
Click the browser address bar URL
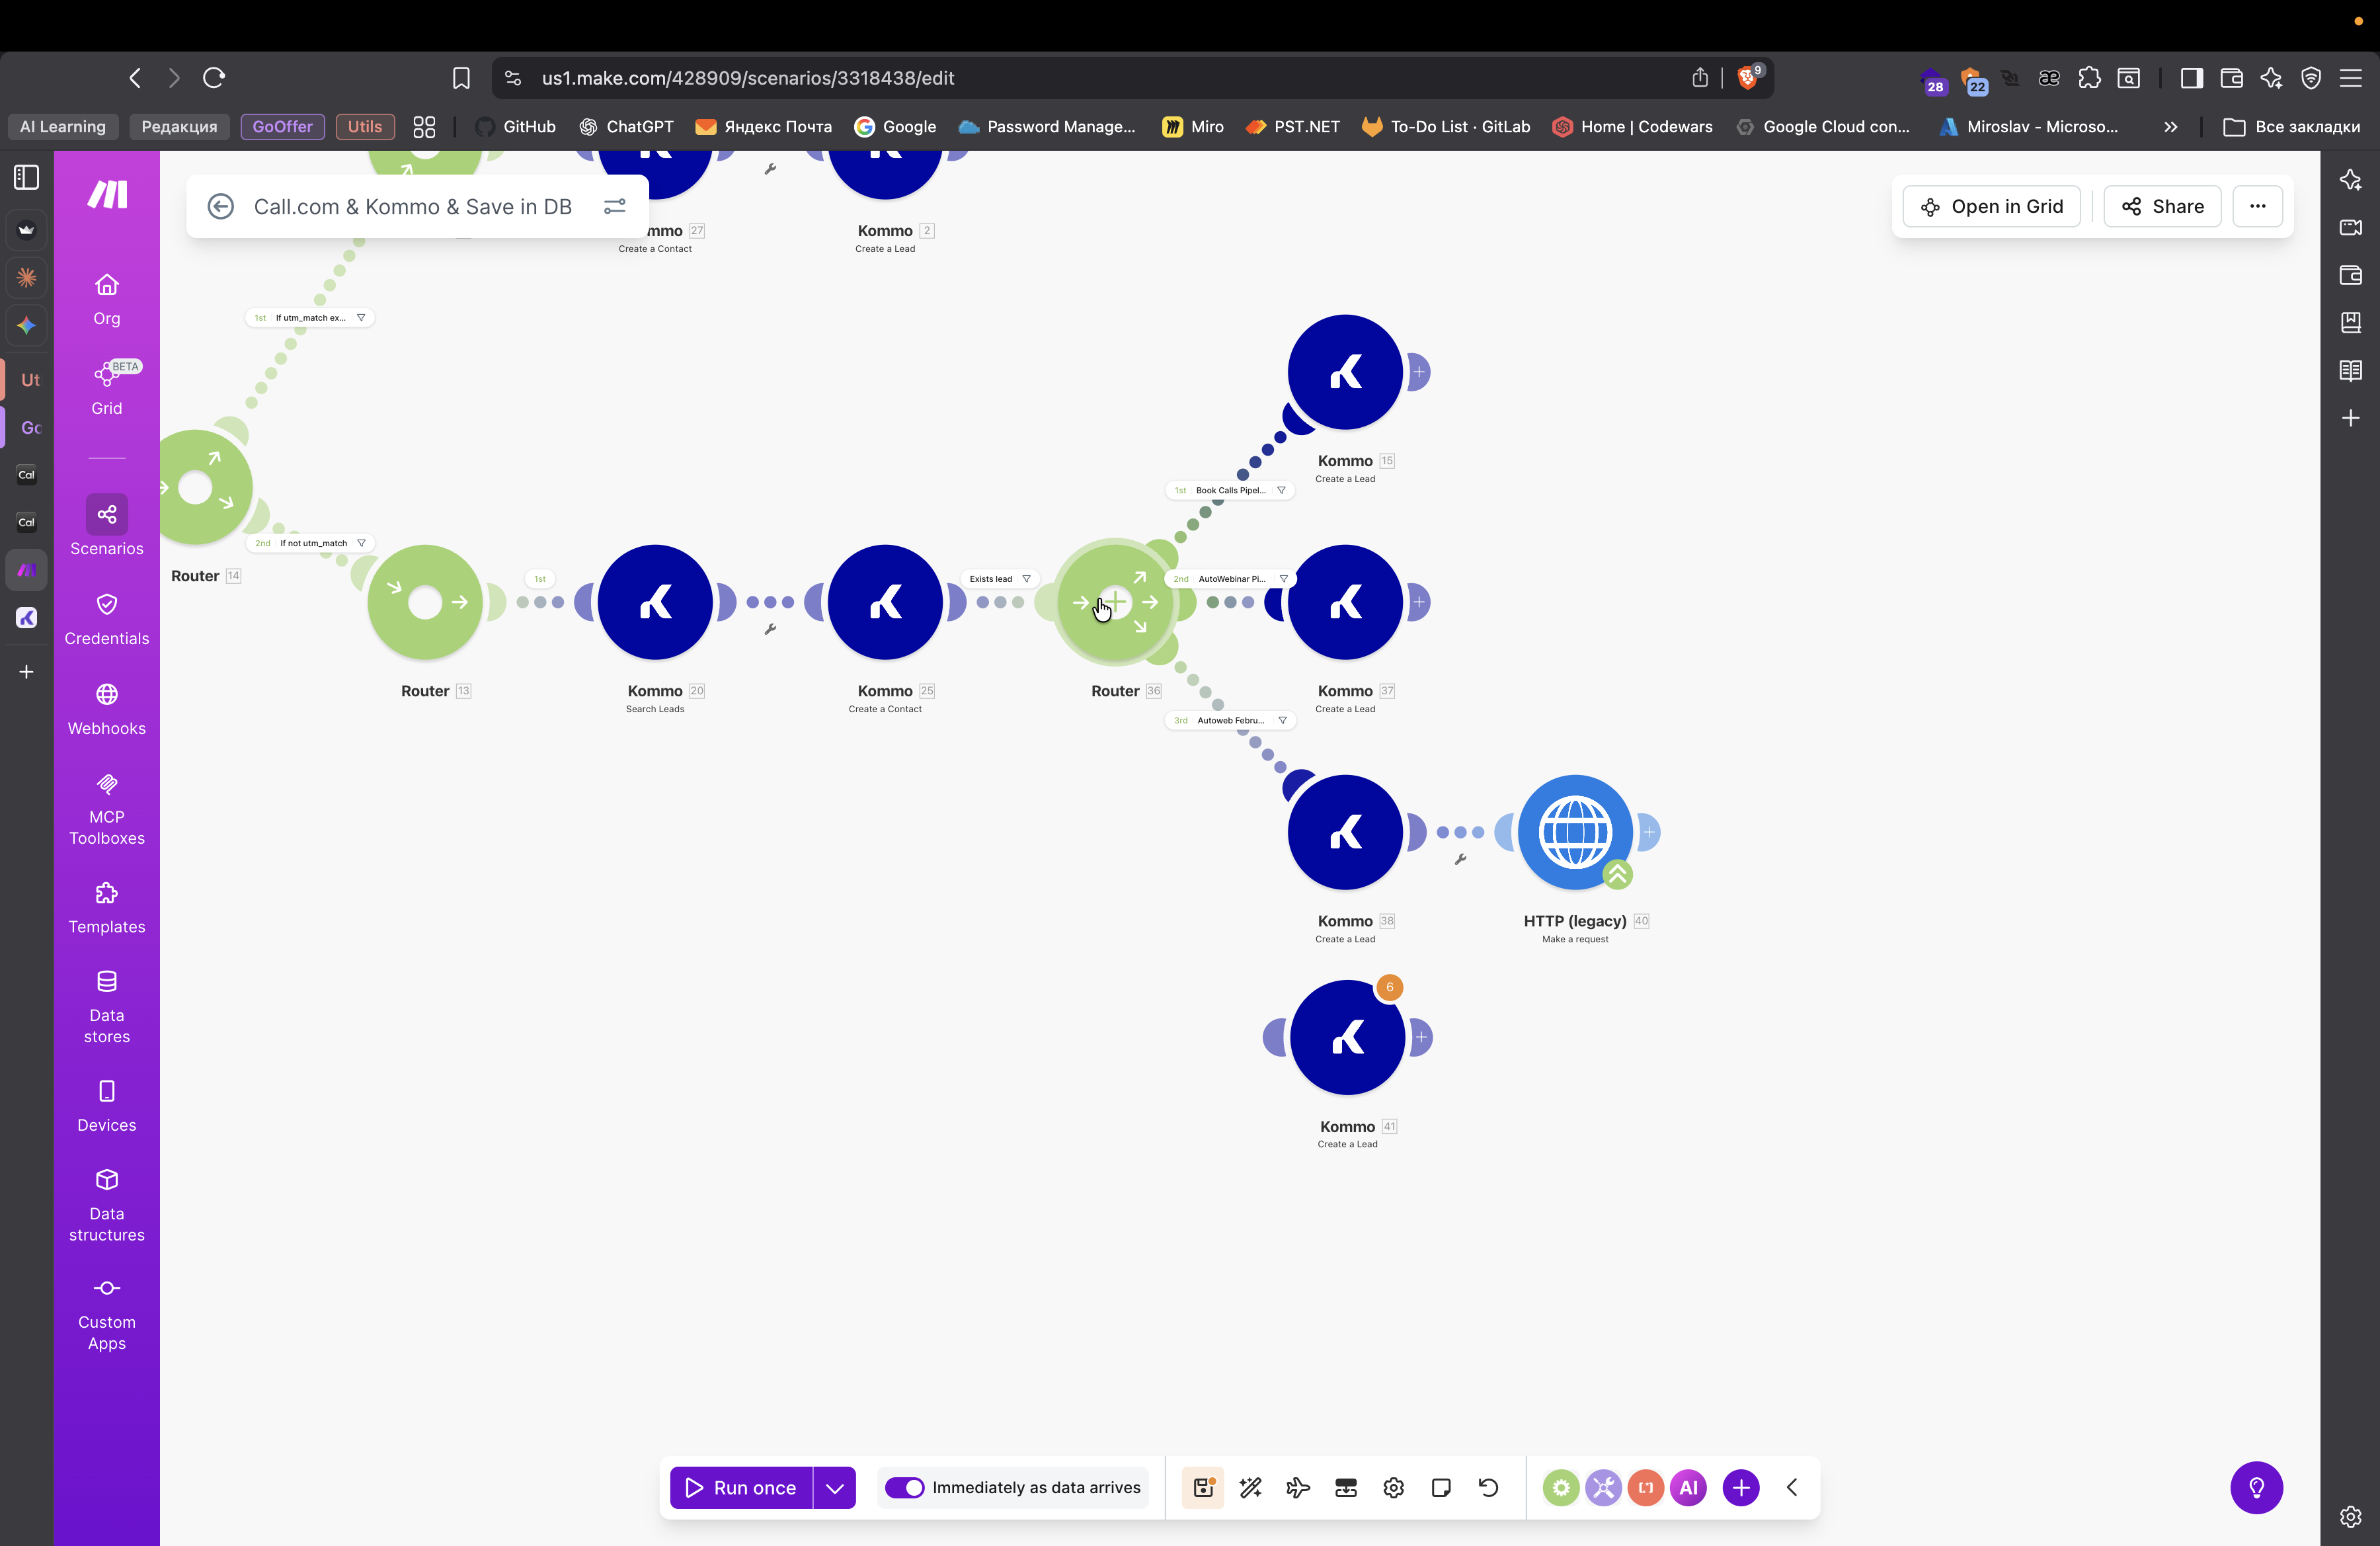[748, 78]
